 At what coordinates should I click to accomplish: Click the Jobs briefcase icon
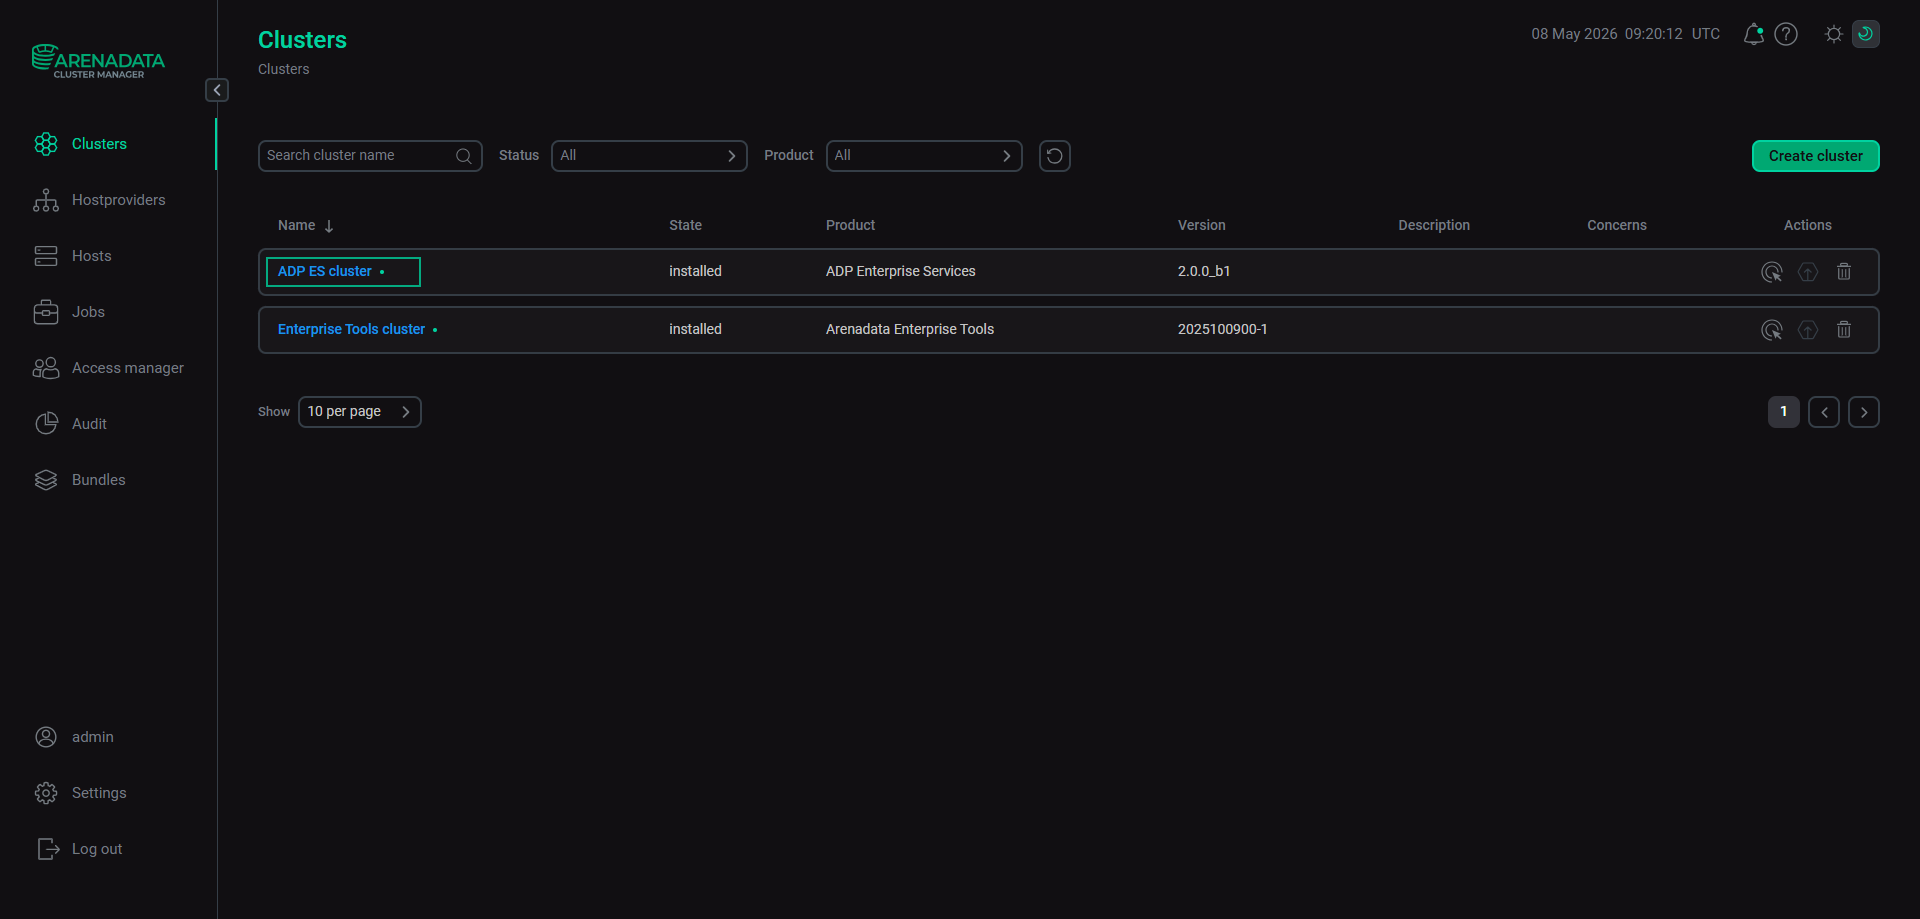(46, 312)
